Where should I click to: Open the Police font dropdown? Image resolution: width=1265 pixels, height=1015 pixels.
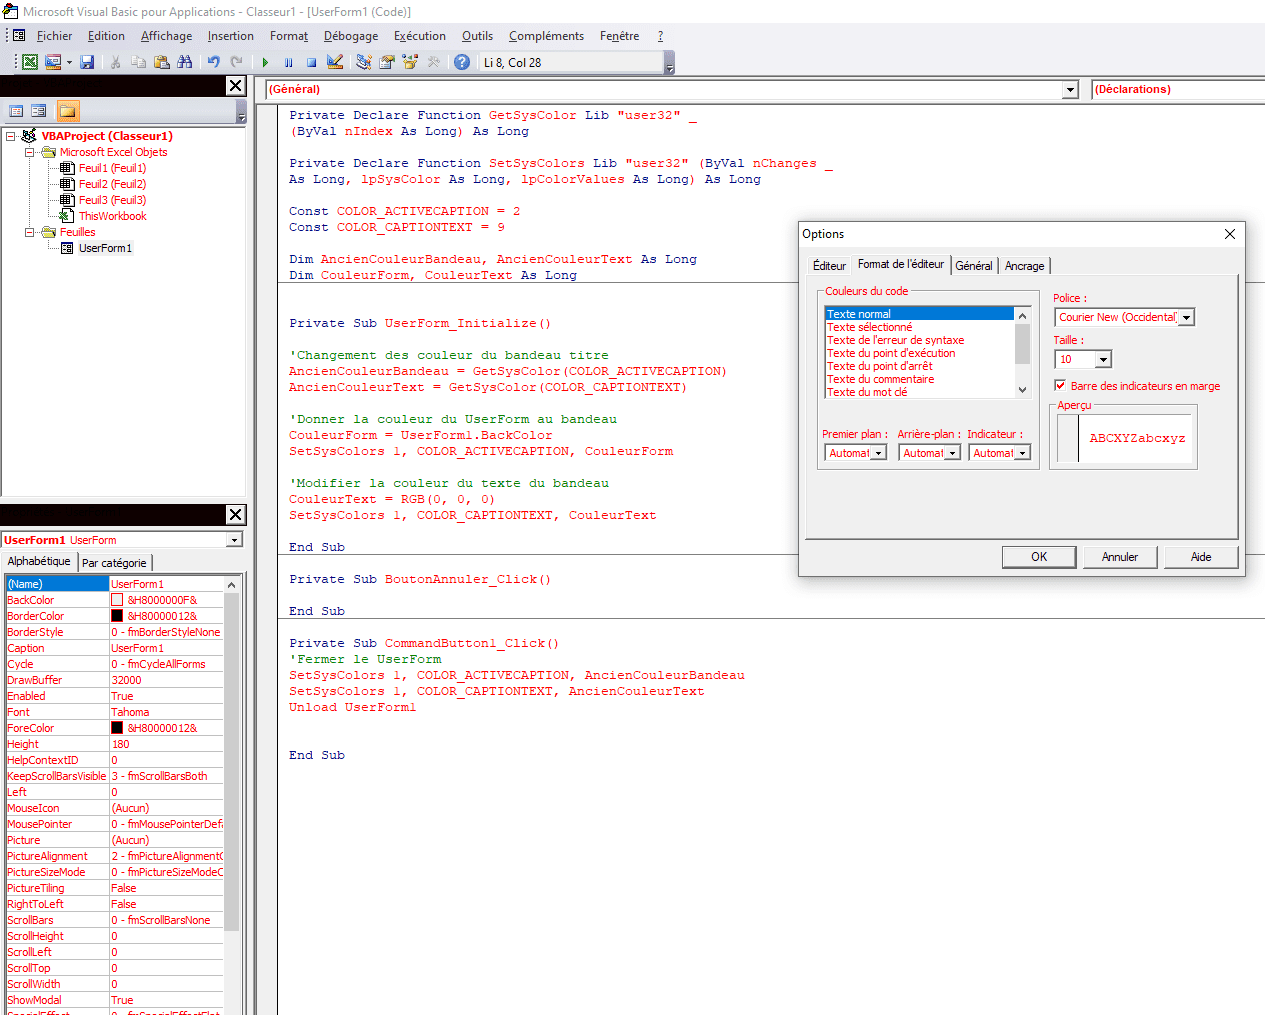1186,318
